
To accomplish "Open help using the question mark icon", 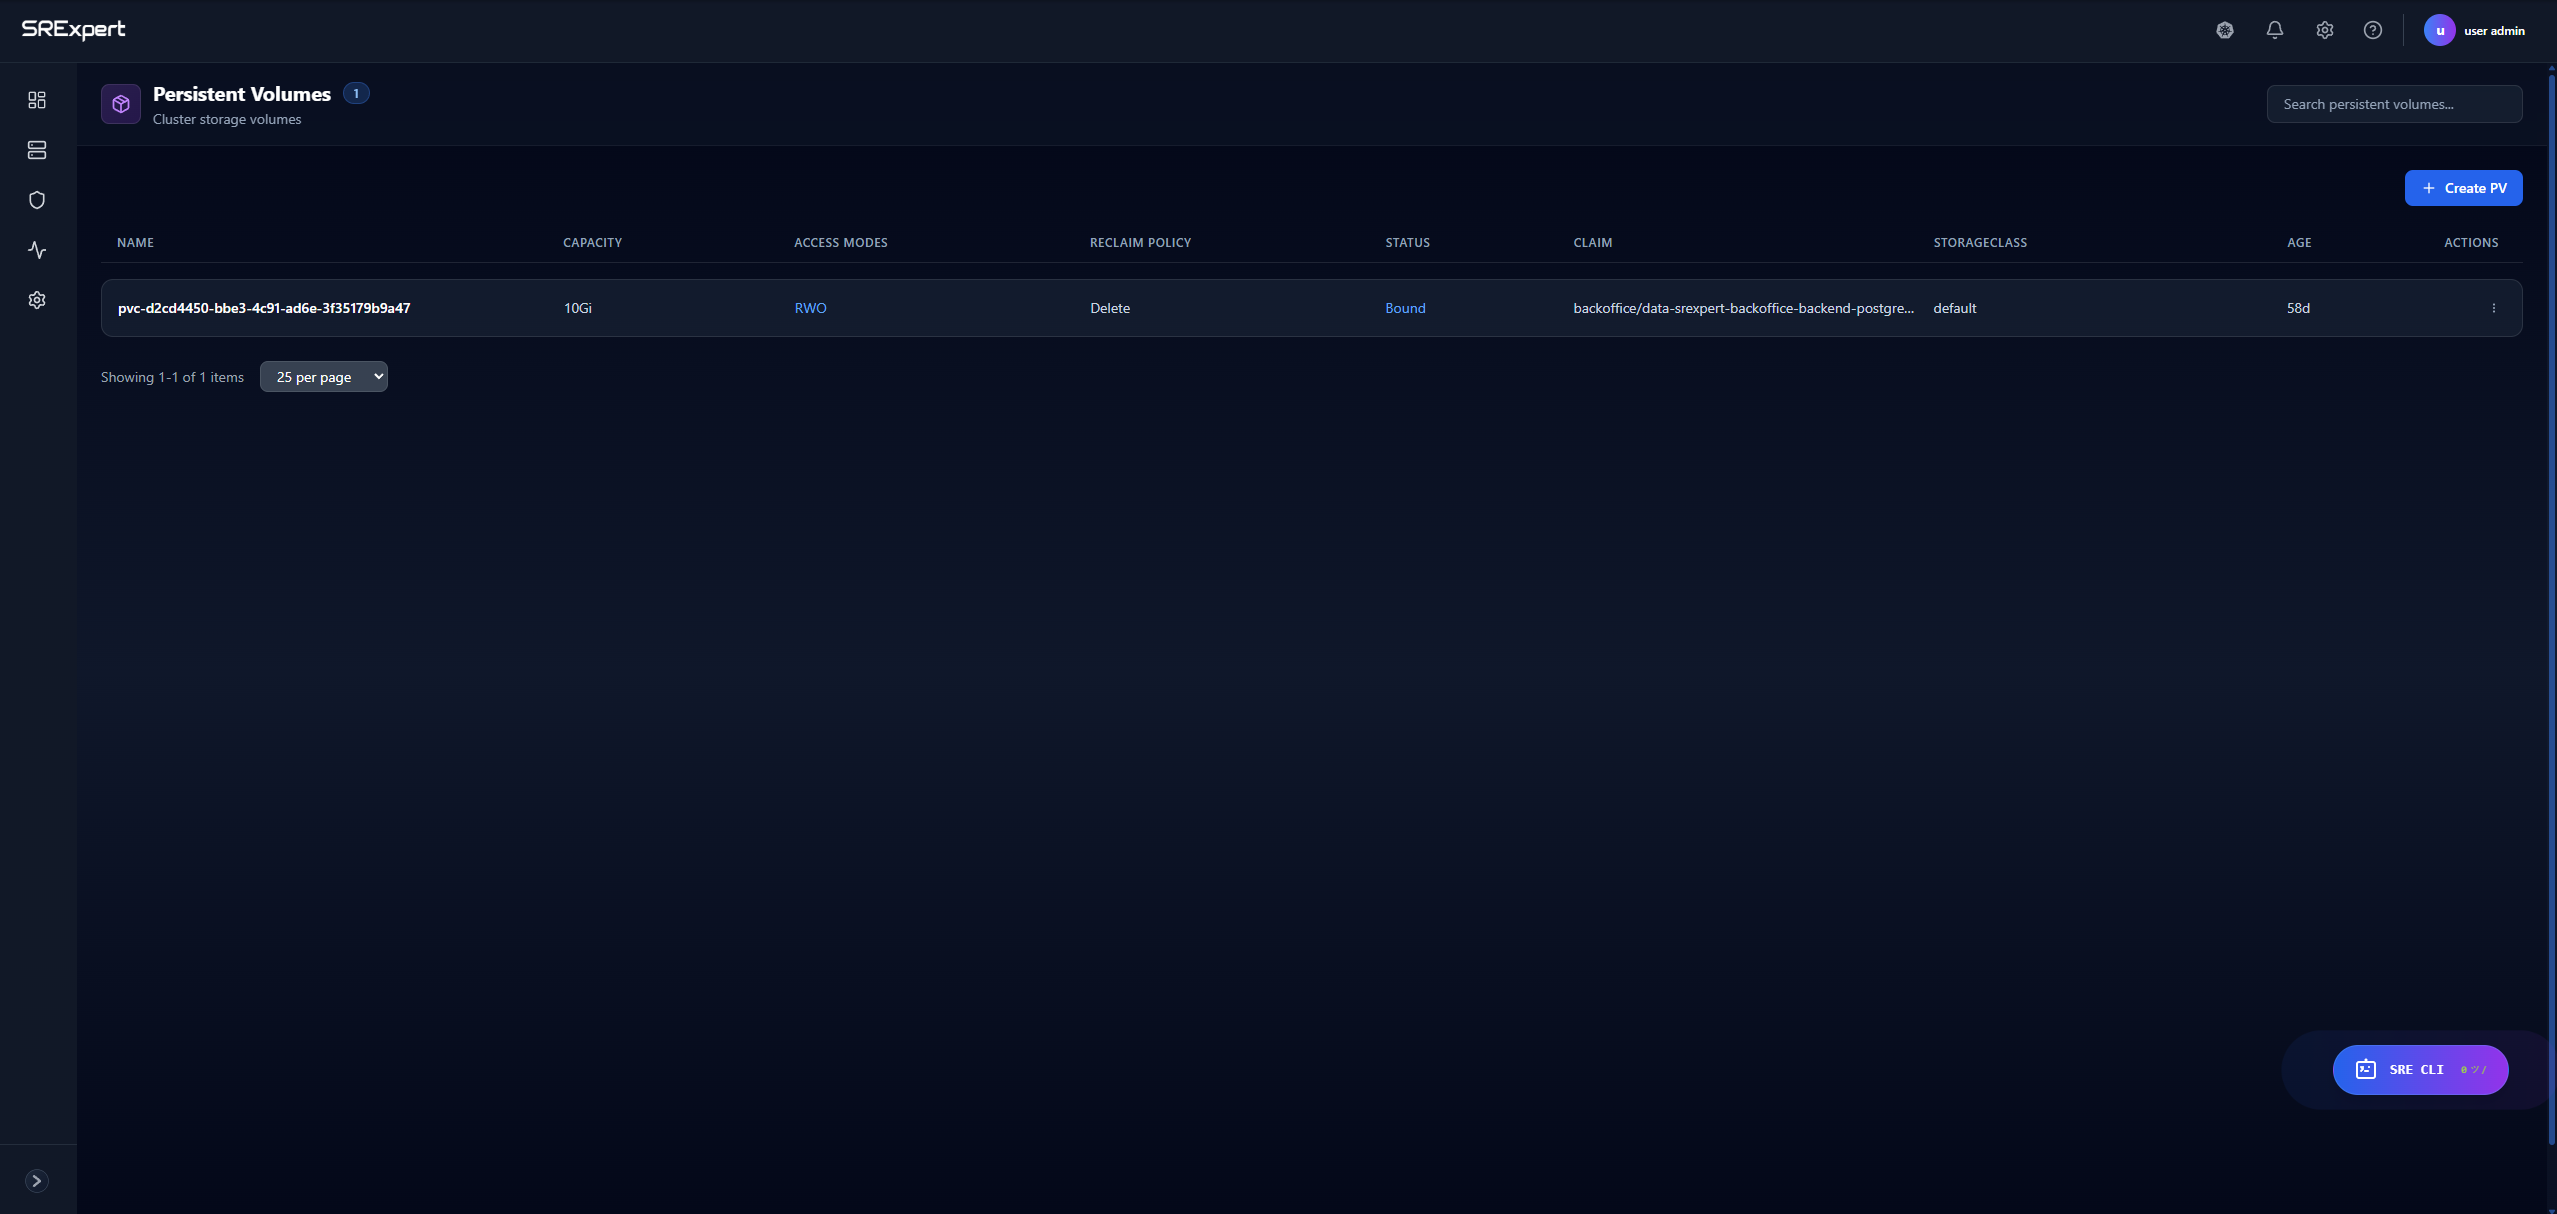I will 2373,30.
